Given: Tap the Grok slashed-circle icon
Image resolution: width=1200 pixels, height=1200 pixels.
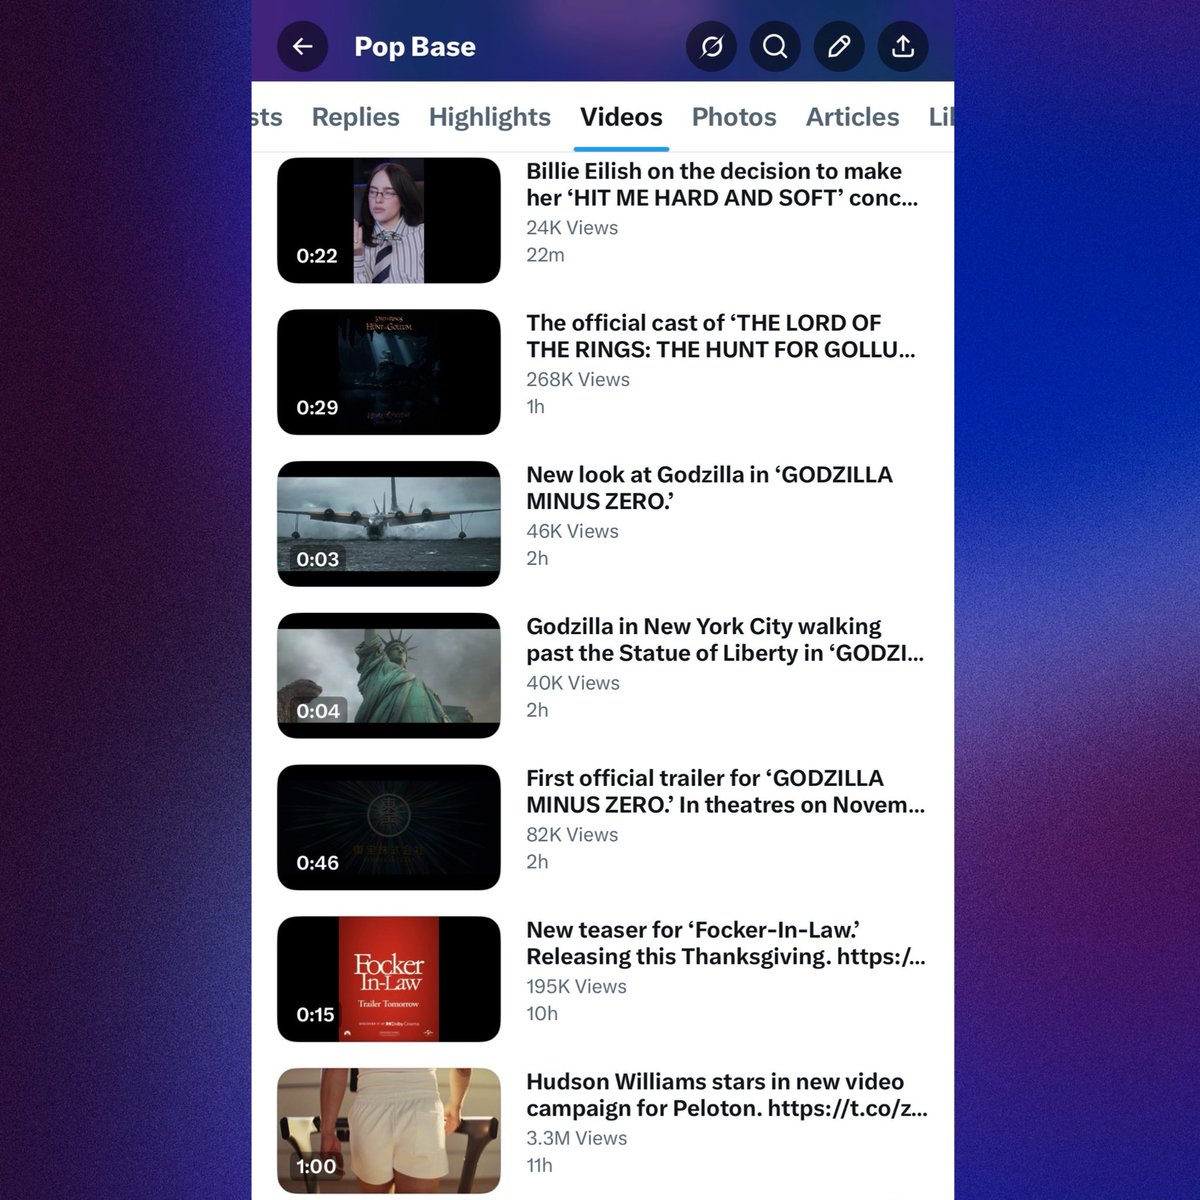Looking at the screenshot, I should coord(711,46).
